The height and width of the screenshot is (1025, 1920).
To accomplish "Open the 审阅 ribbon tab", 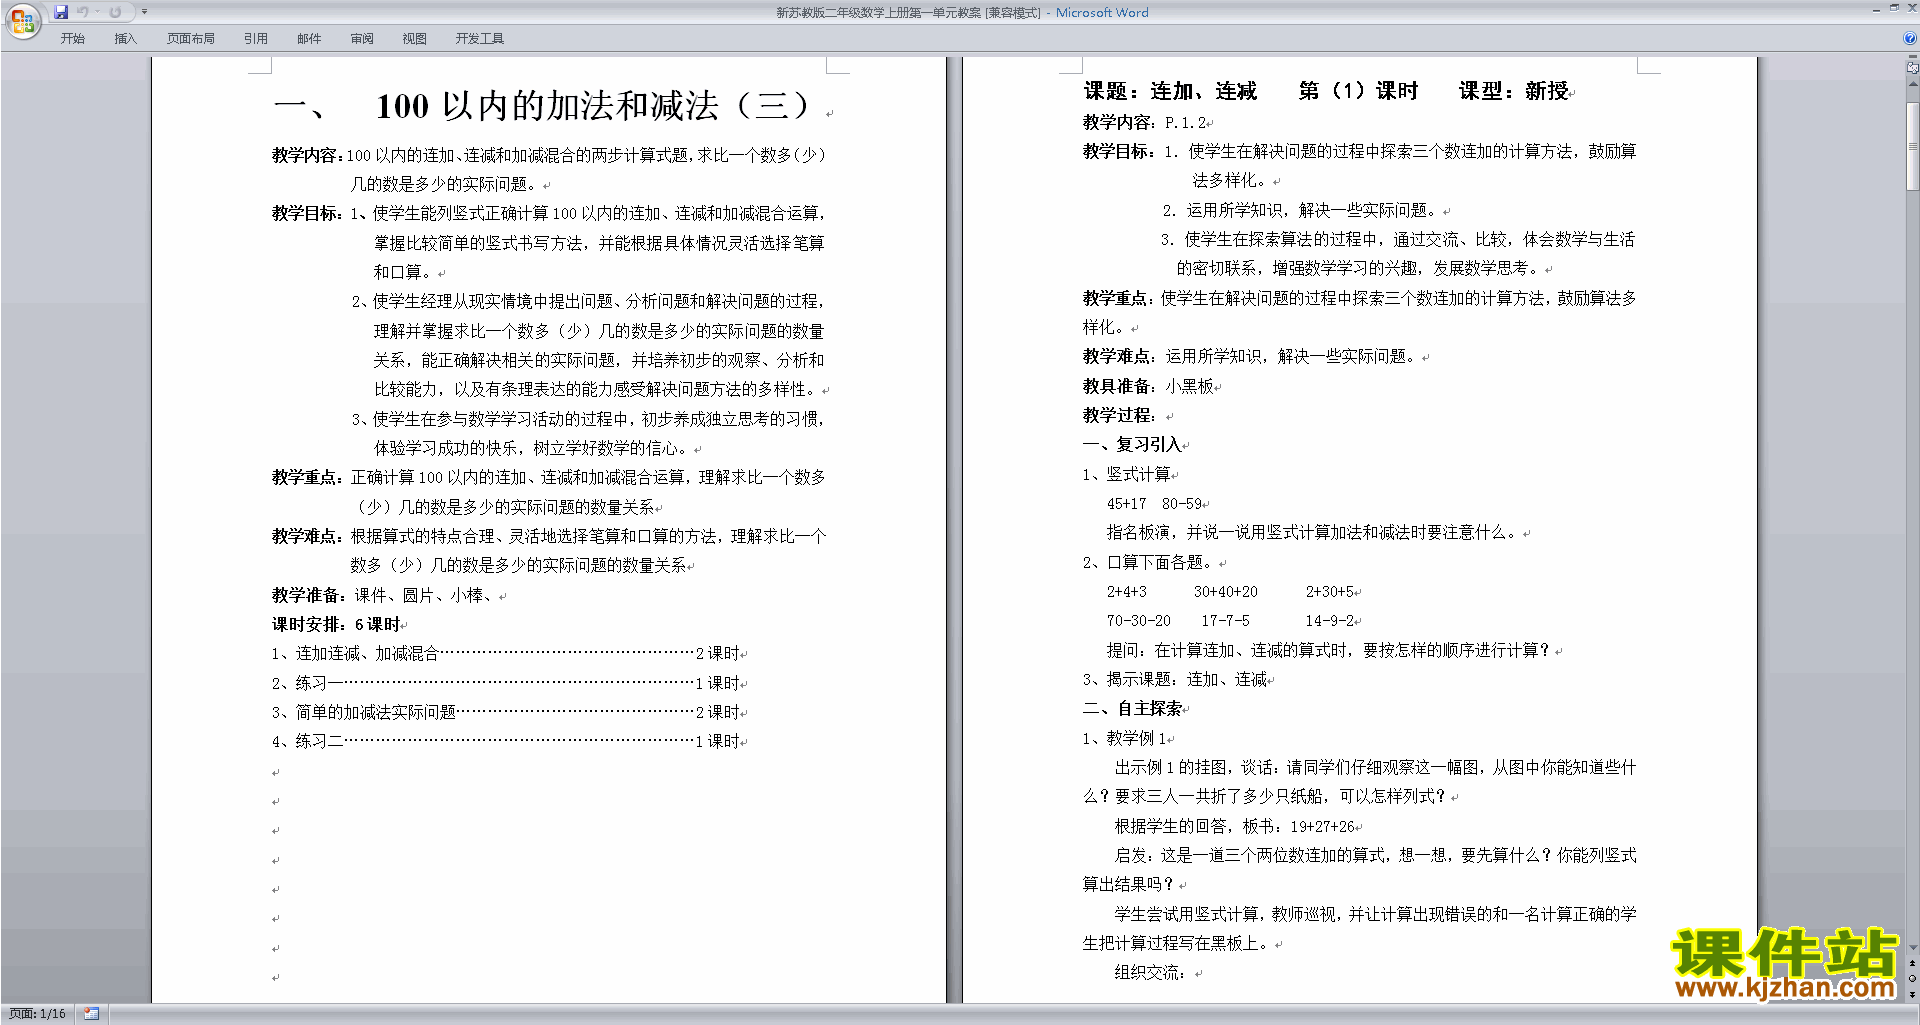I will pyautogui.click(x=362, y=39).
